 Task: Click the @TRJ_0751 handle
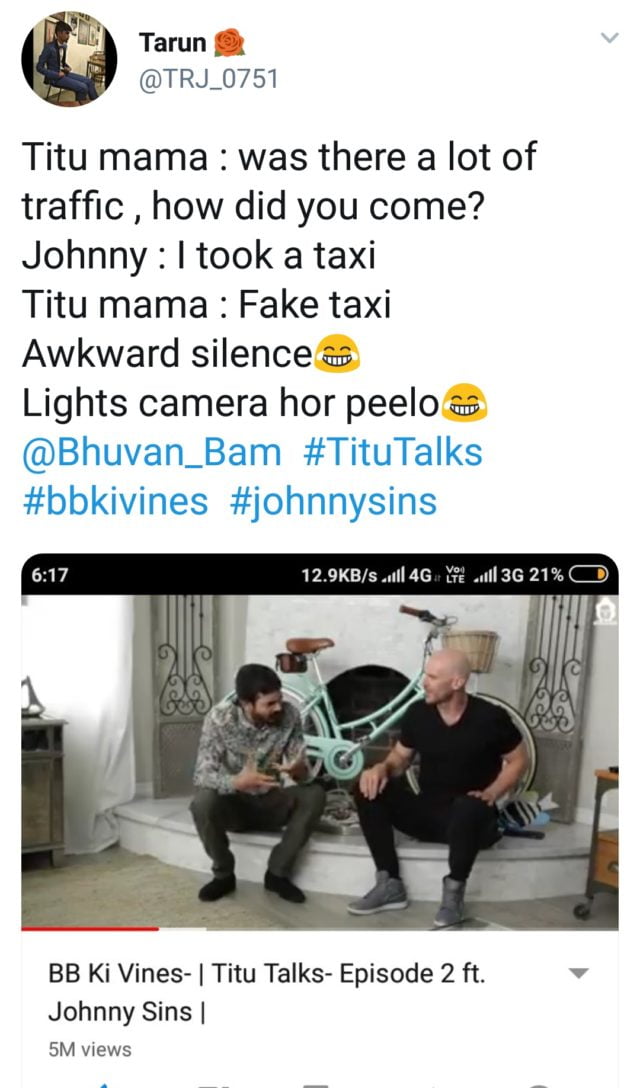click(x=208, y=79)
